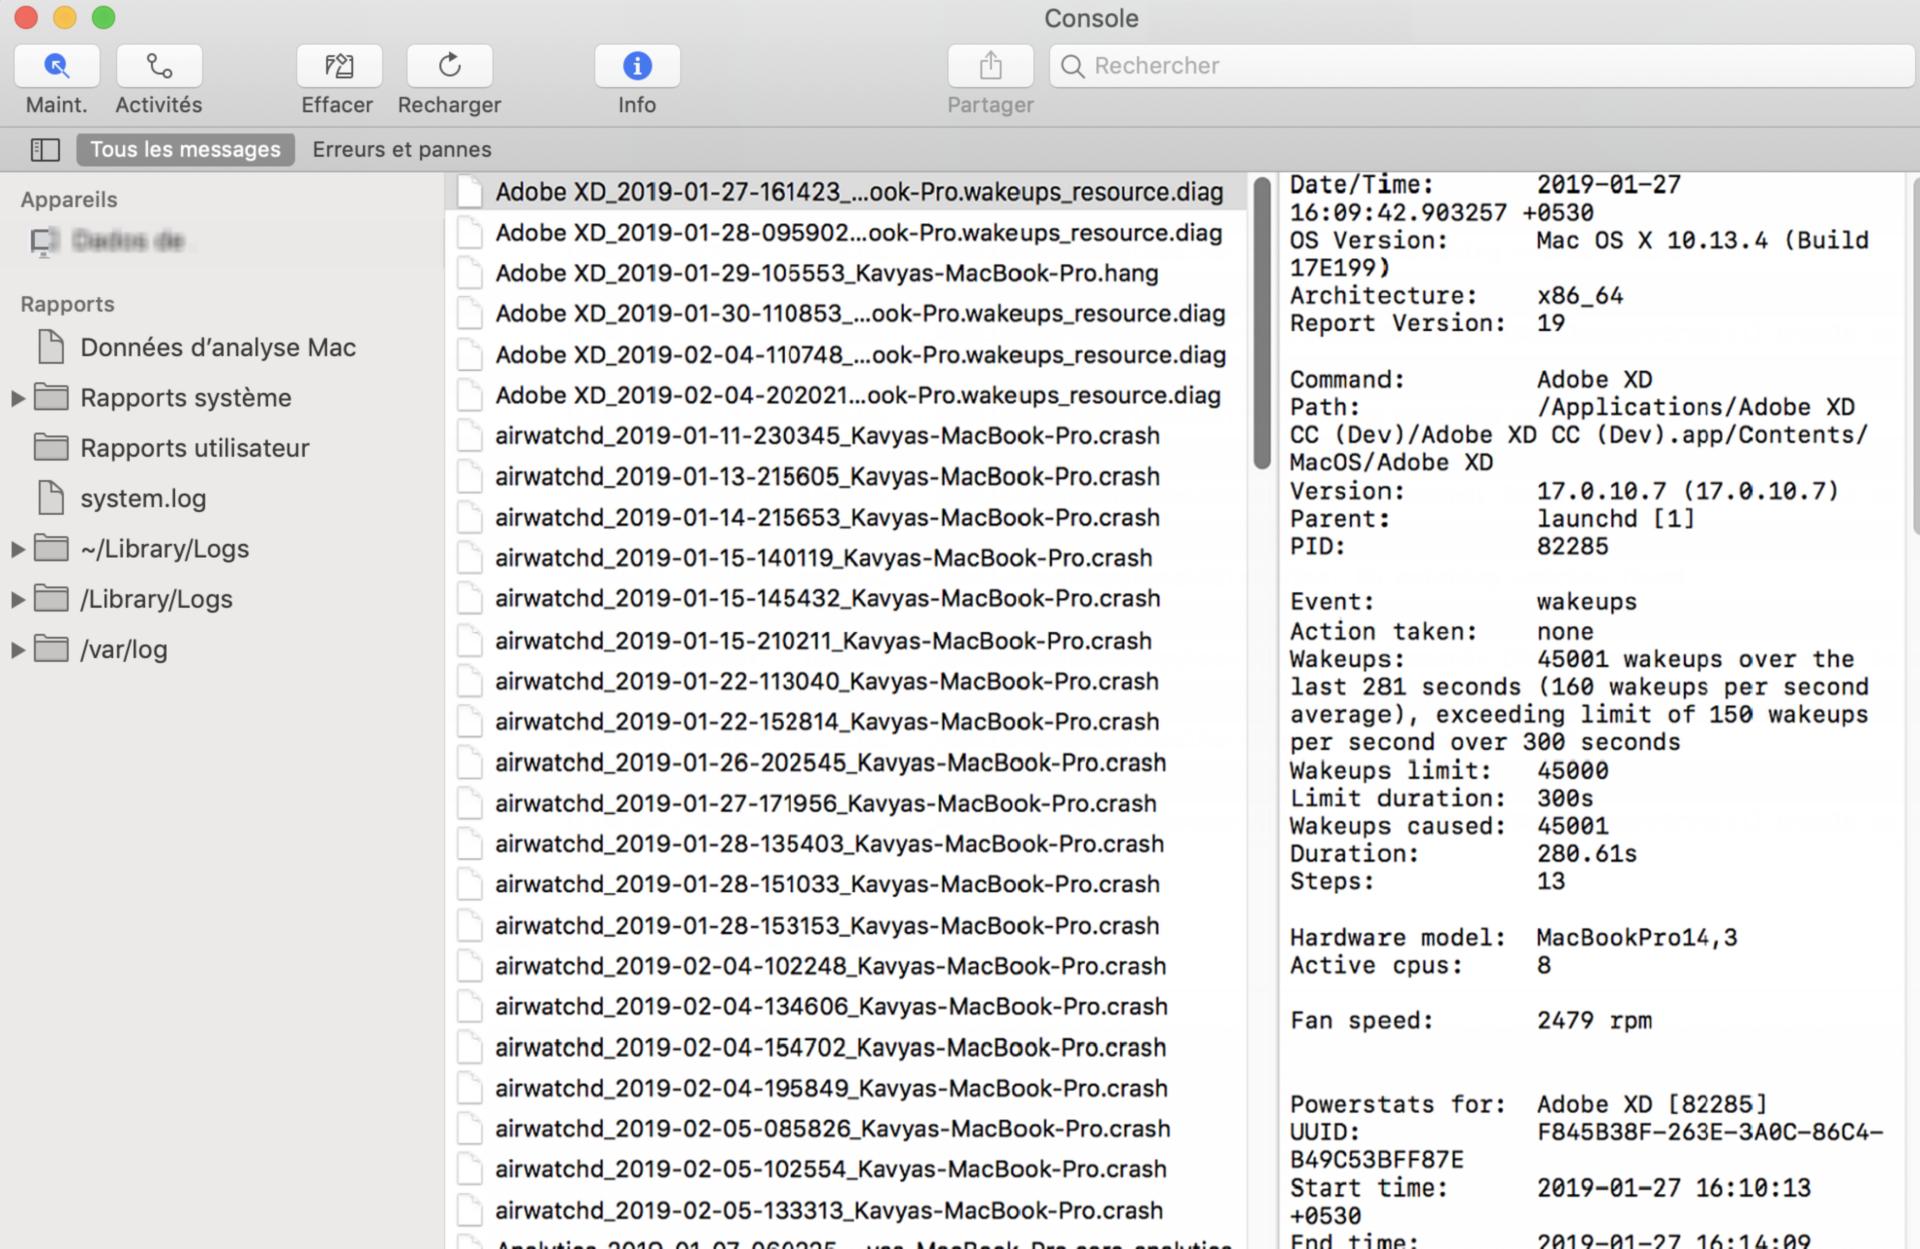Open the Adobe XD_2019-01-29 hang report
Image resolution: width=1920 pixels, height=1249 pixels.
pyautogui.click(x=827, y=272)
